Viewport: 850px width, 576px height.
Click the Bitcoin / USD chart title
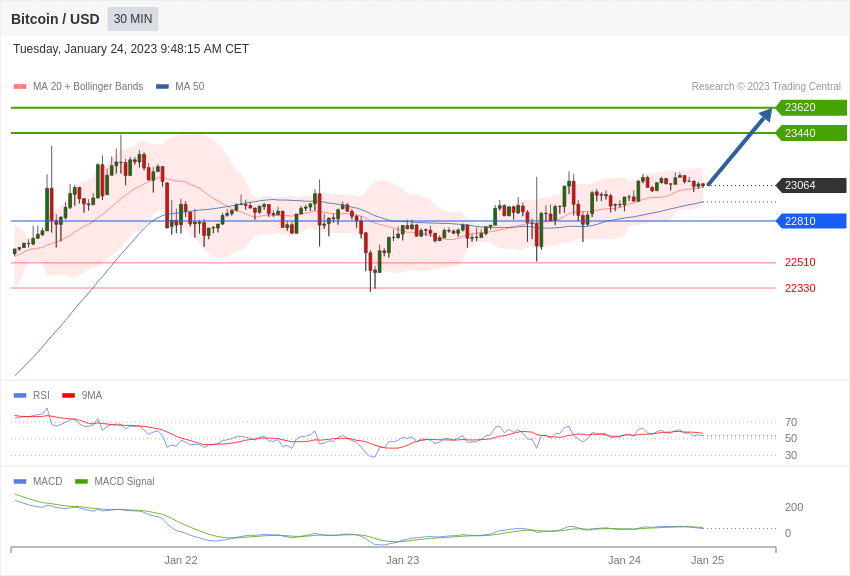tap(55, 19)
